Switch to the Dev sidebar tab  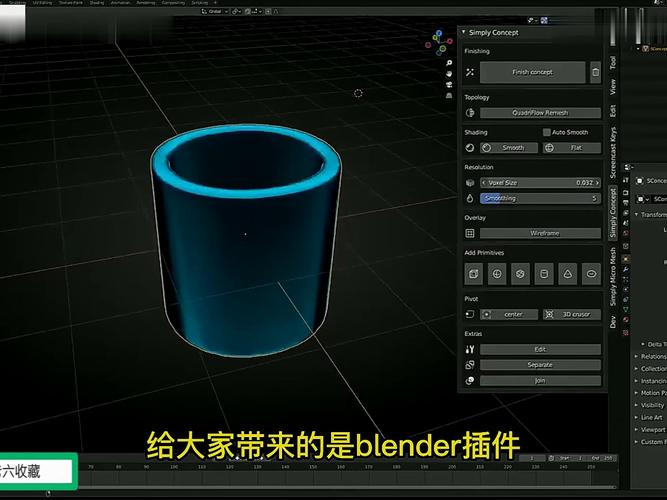coord(613,322)
